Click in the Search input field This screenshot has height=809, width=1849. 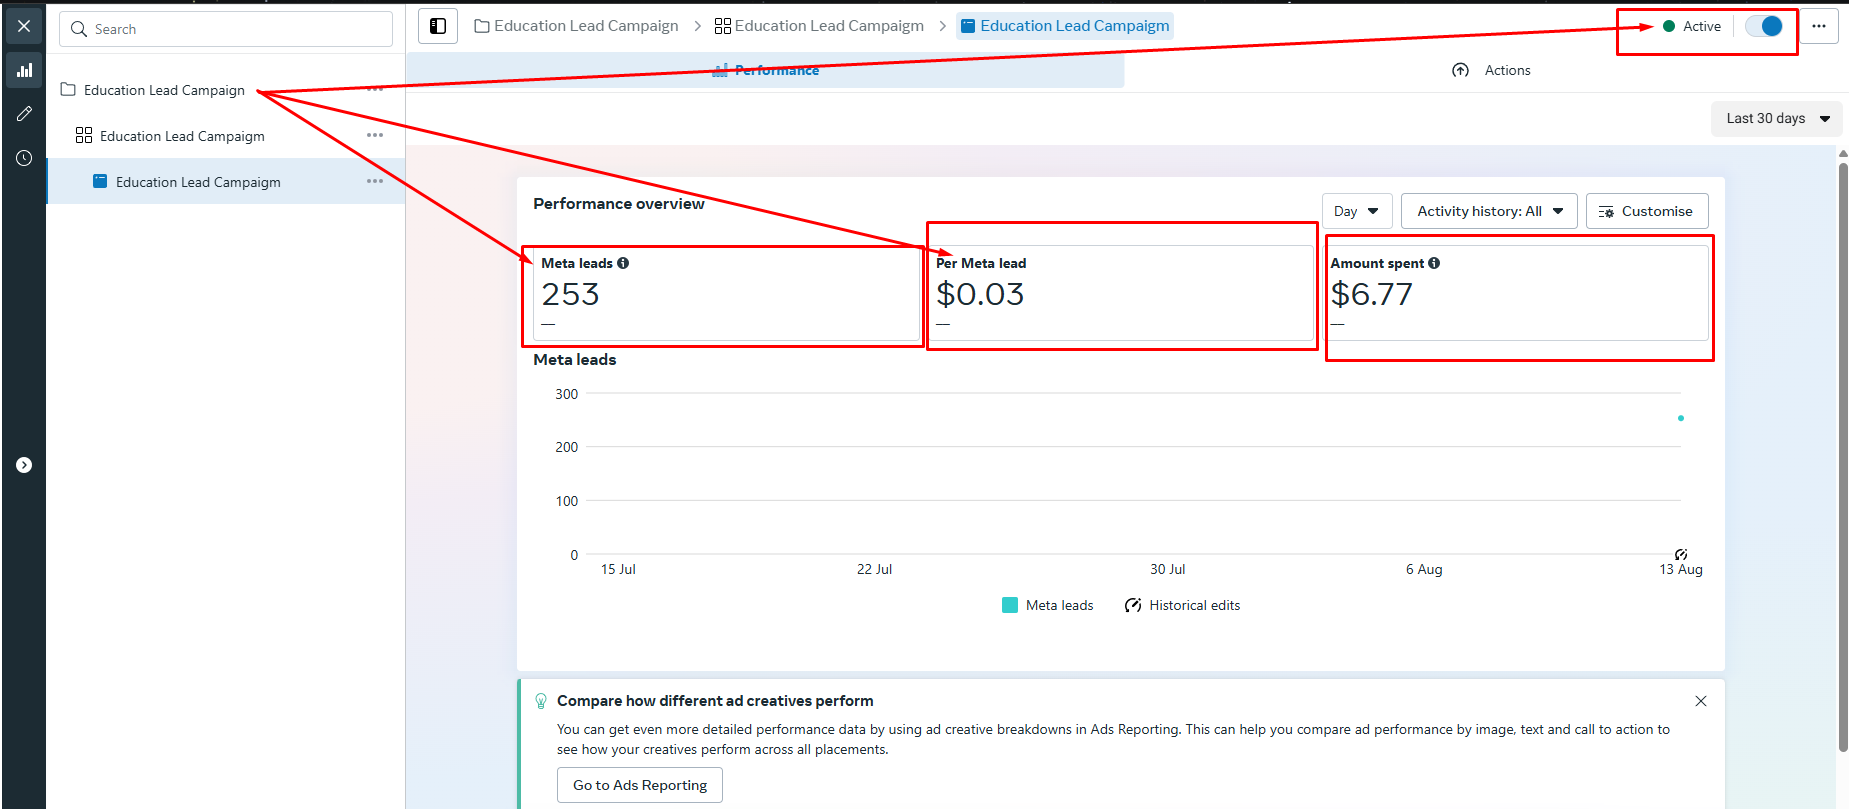[x=226, y=29]
